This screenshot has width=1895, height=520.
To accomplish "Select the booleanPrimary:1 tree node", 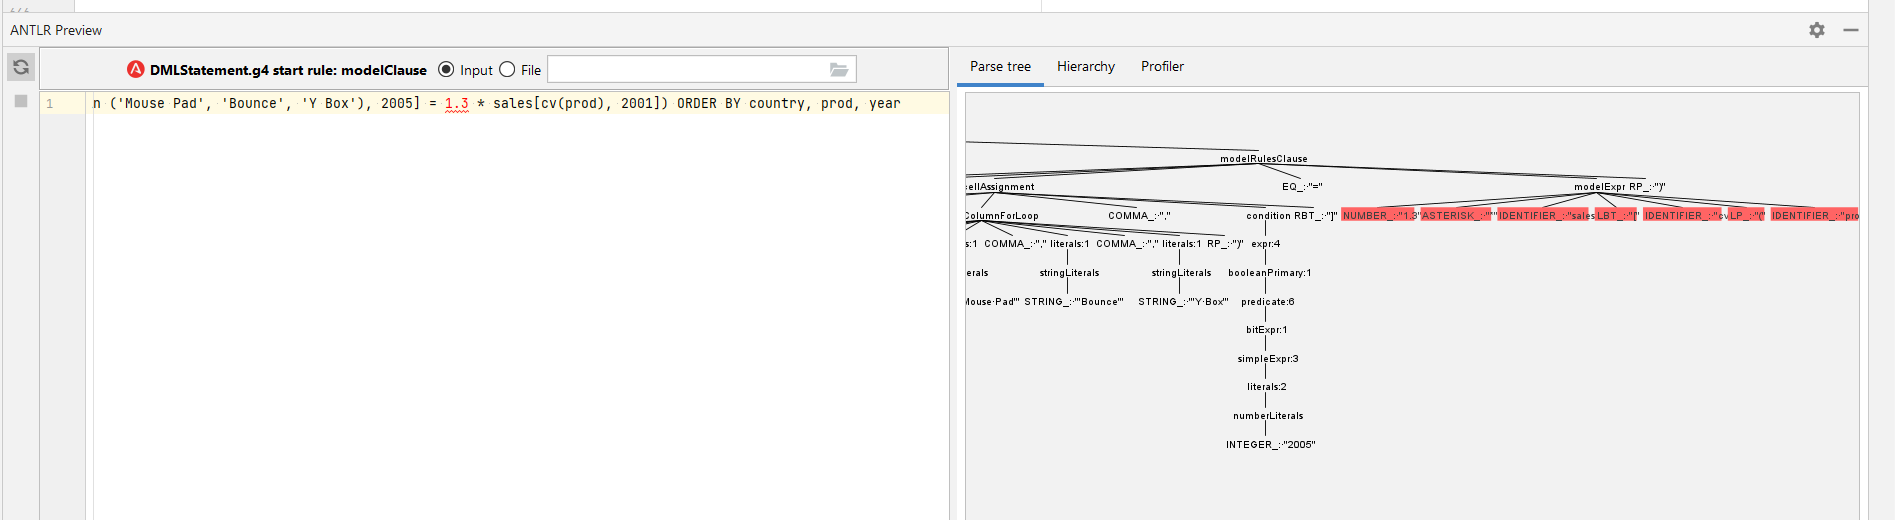I will click(x=1270, y=273).
